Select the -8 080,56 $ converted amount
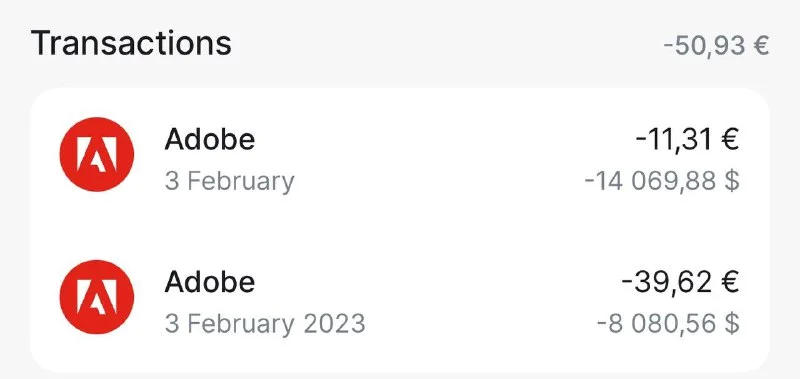The width and height of the screenshot is (800, 379). pos(668,323)
